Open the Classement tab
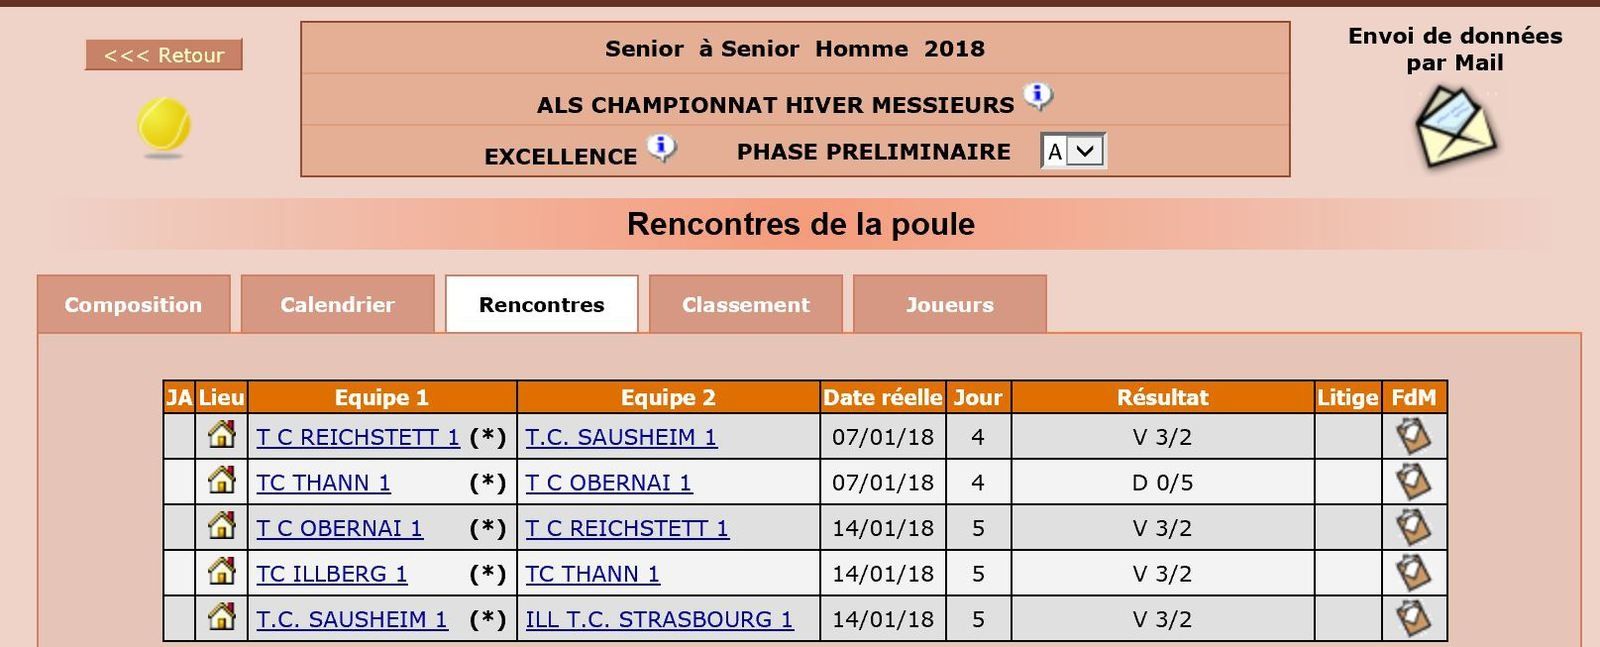The width and height of the screenshot is (1600, 647). (745, 304)
